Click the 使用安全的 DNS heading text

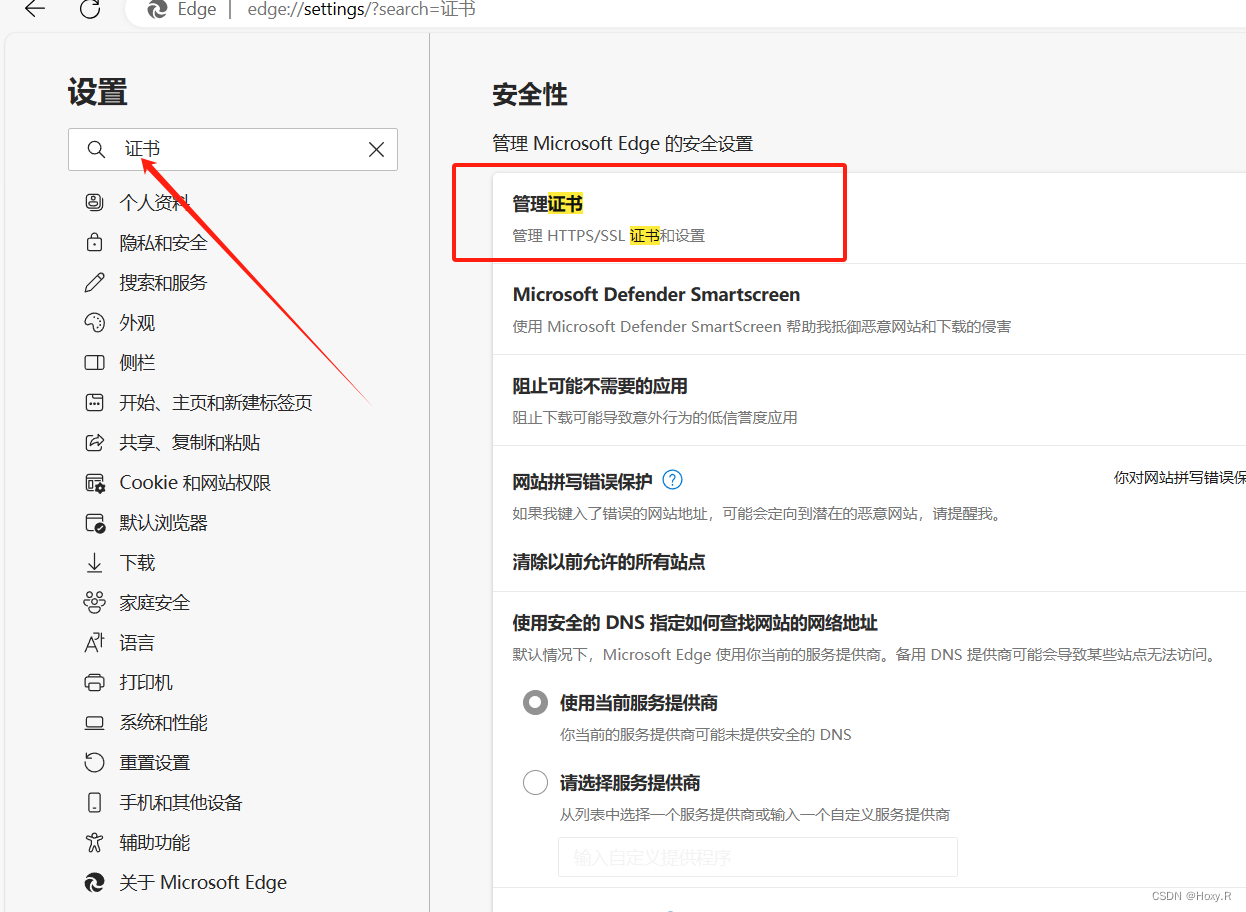[695, 623]
